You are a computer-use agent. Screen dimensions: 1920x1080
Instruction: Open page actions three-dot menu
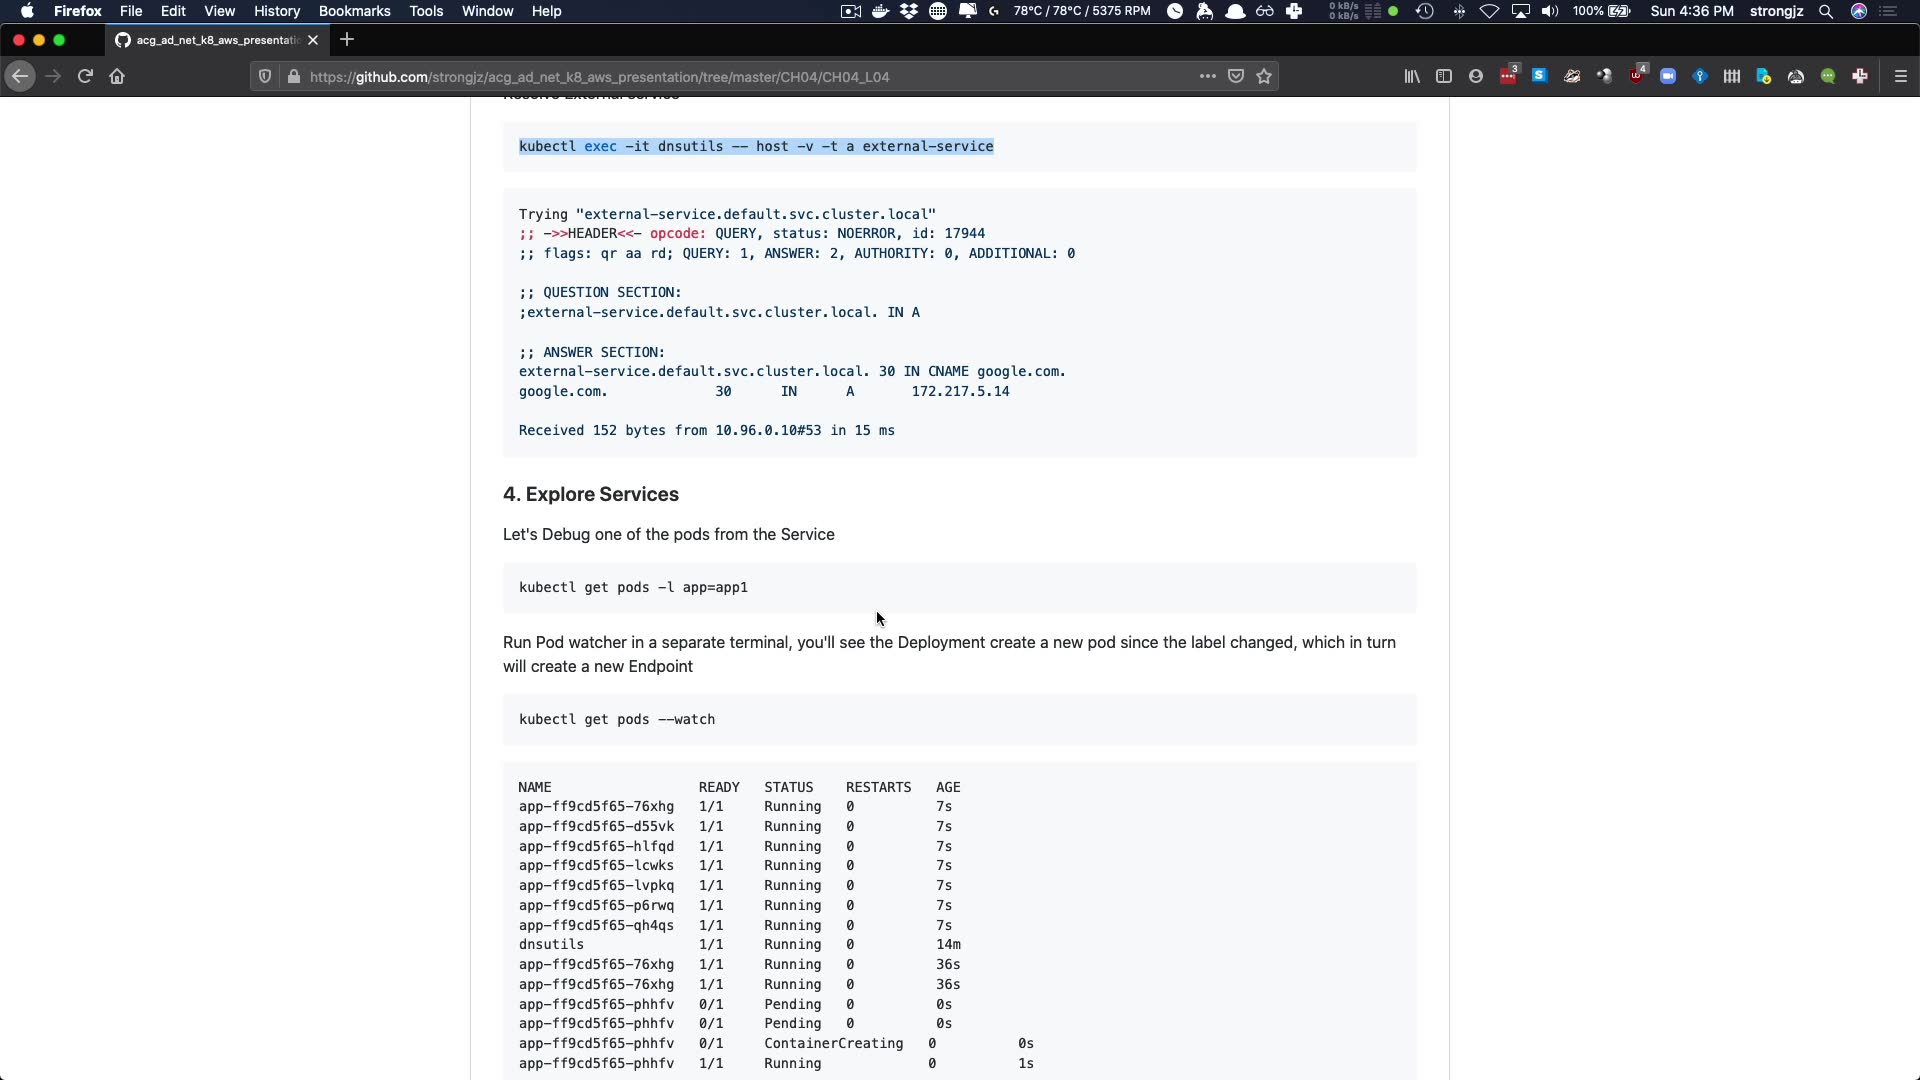click(x=1207, y=76)
